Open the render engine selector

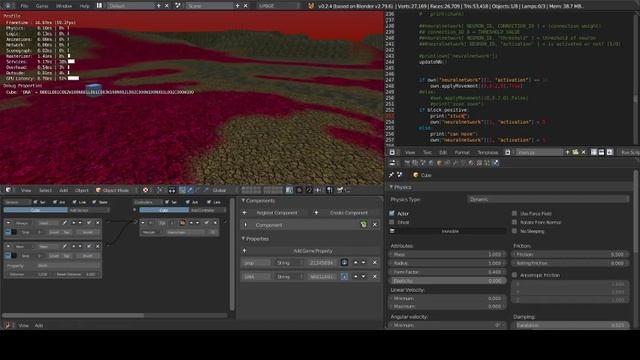[x=278, y=6]
